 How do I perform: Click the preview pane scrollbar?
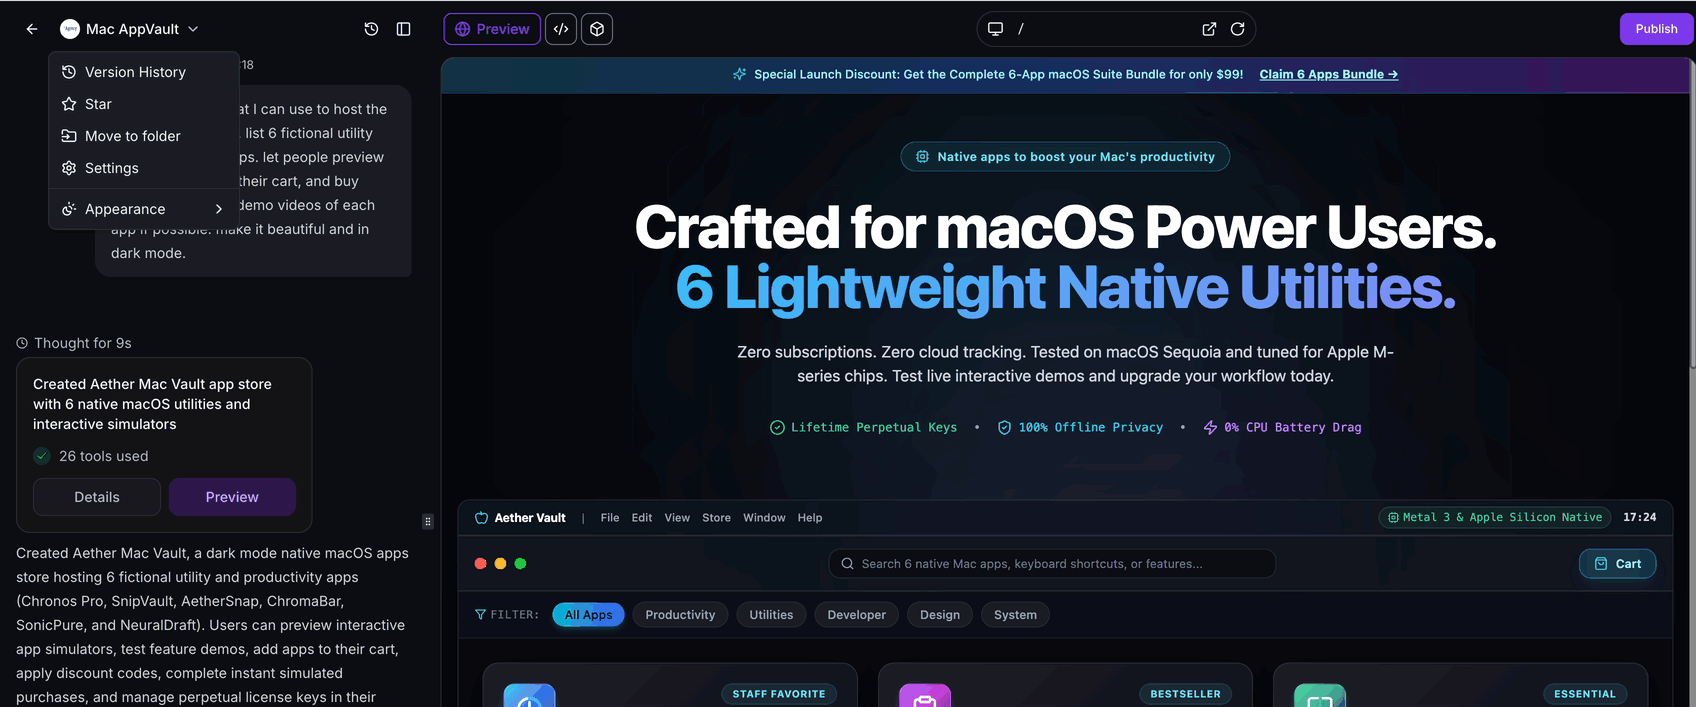tap(1691, 215)
